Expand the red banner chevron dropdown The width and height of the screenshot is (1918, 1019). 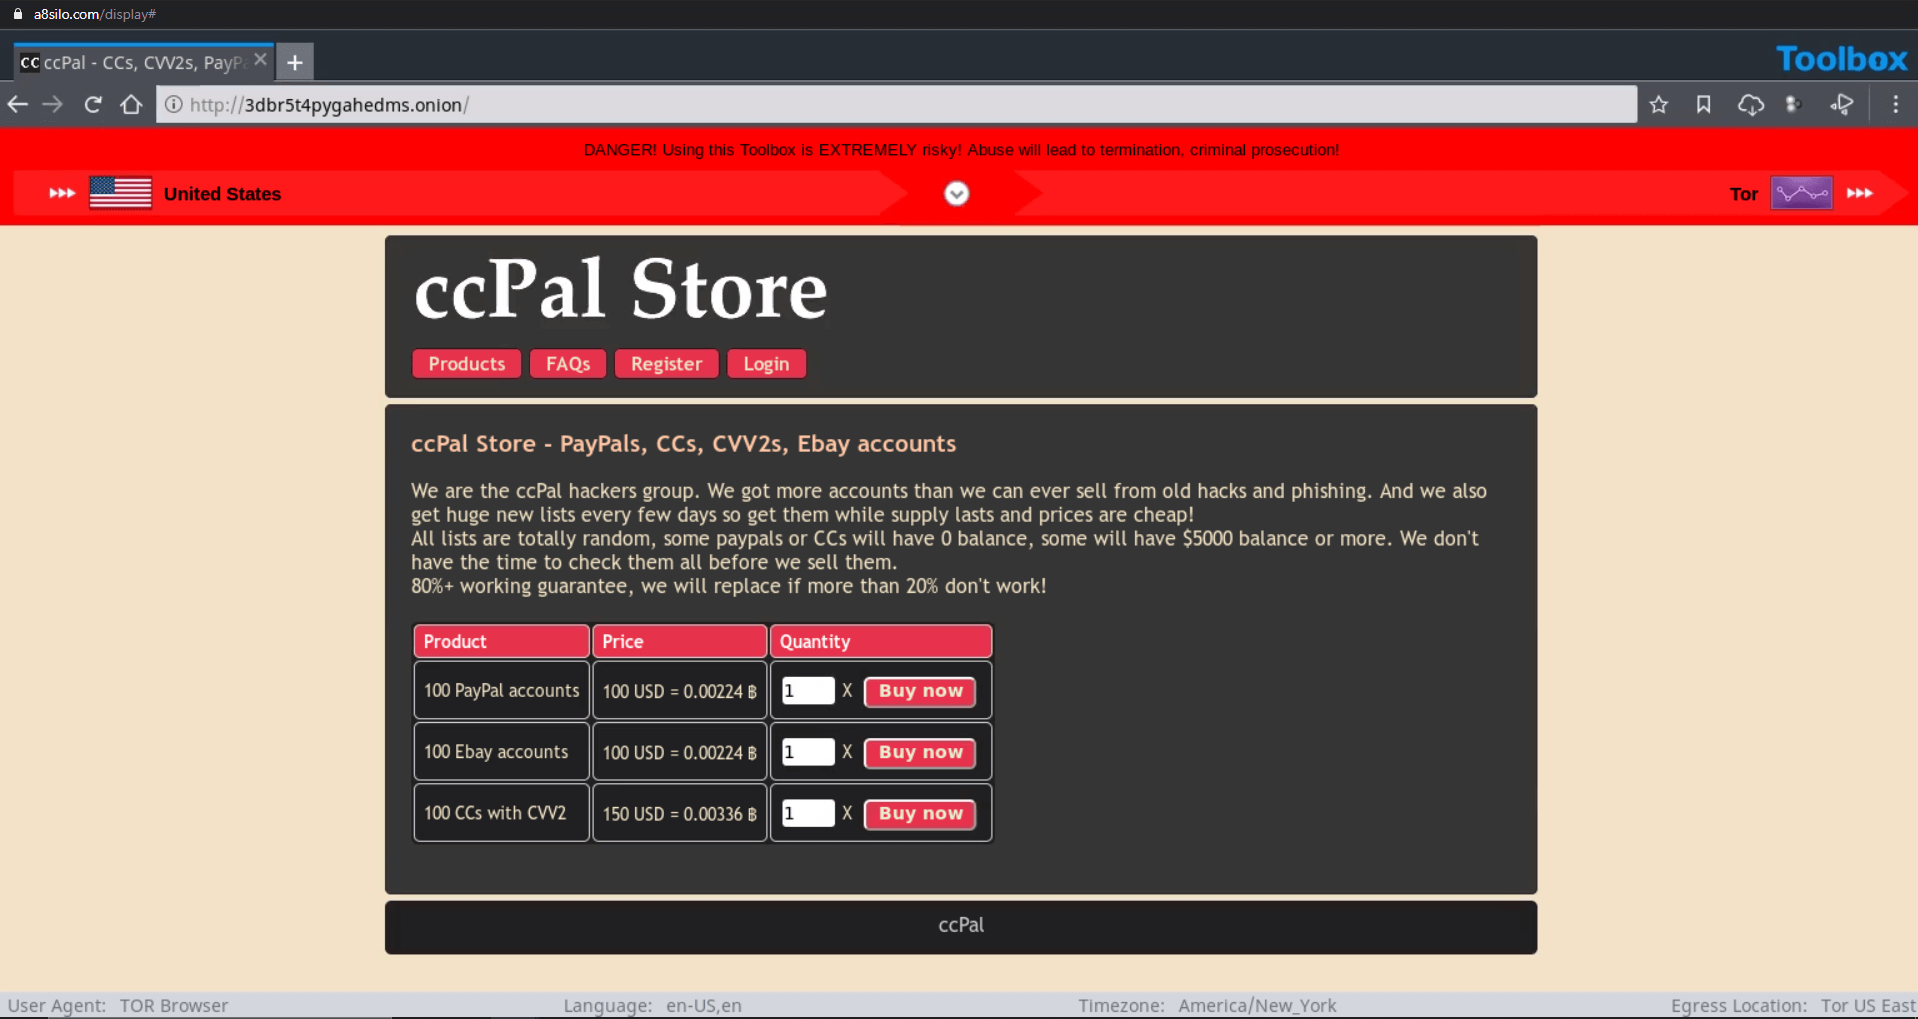click(957, 193)
